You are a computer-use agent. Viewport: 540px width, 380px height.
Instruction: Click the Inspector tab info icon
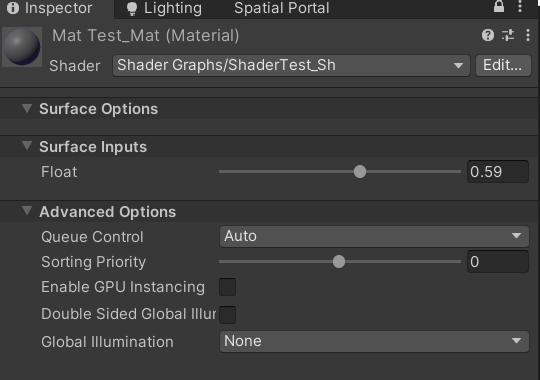13,8
